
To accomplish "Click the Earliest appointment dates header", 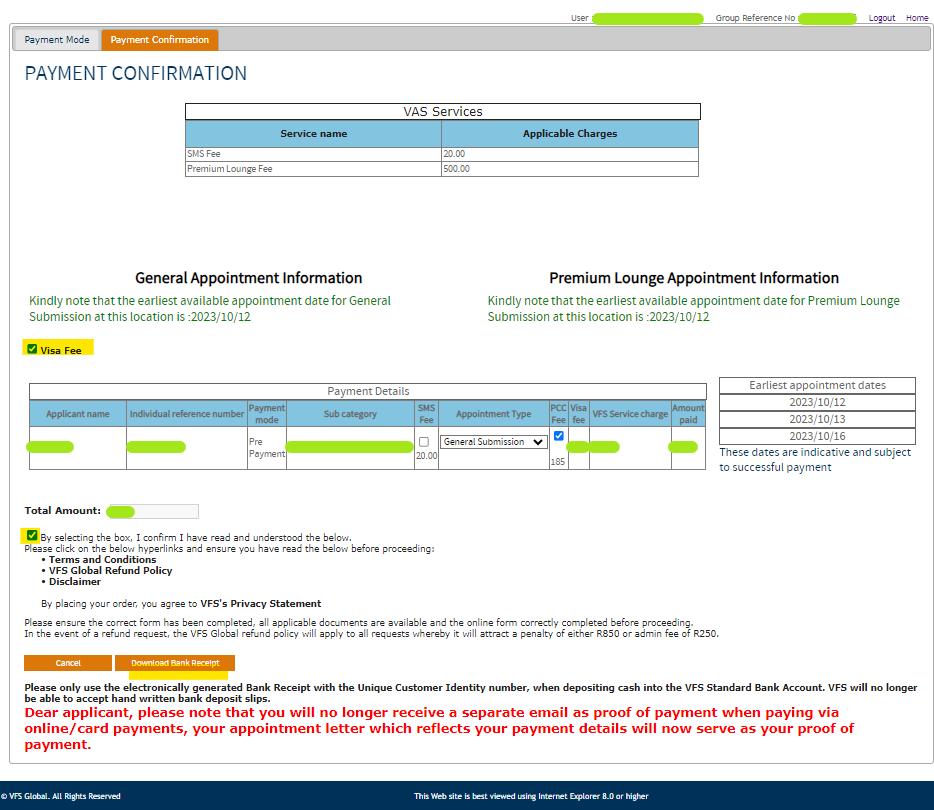I will pos(817,385).
